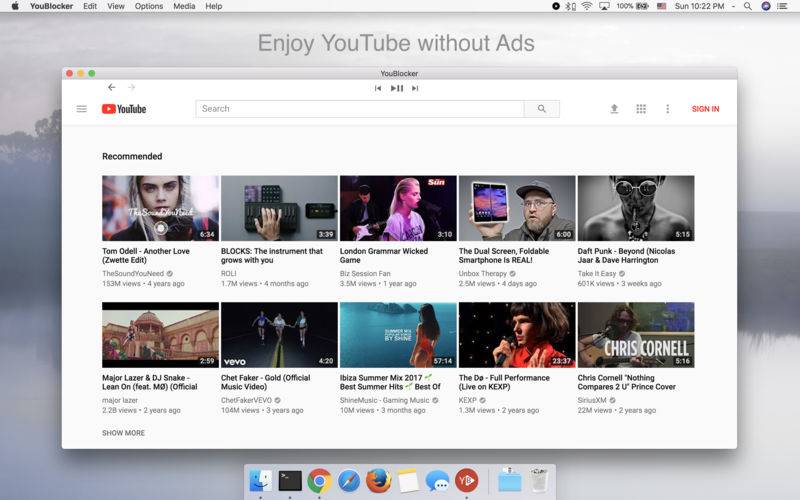This screenshot has width=800, height=500.
Task: Open Tom Odell Another Love thumbnail
Action: click(160, 208)
